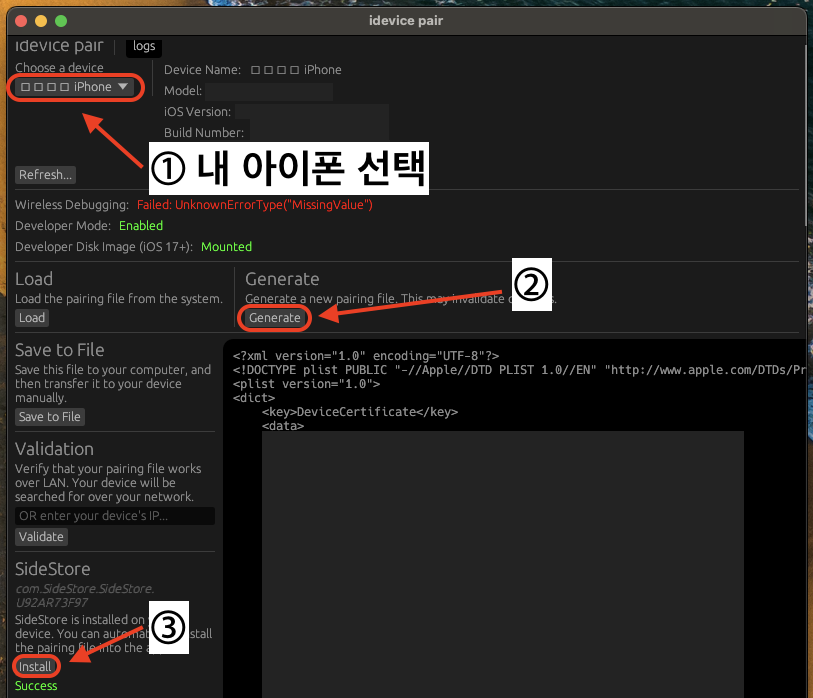The width and height of the screenshot is (813, 698).
Task: Close the idevice pair window
Action: point(21,21)
